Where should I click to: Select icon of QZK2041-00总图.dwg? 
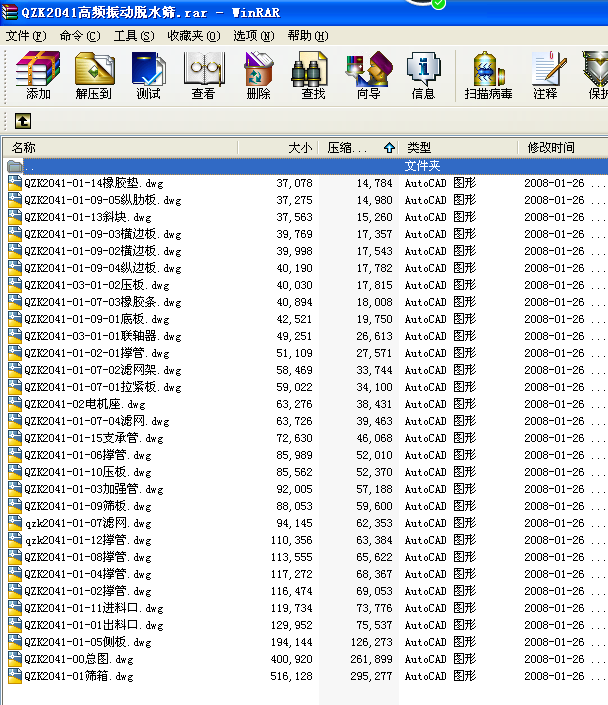[x=15, y=659]
